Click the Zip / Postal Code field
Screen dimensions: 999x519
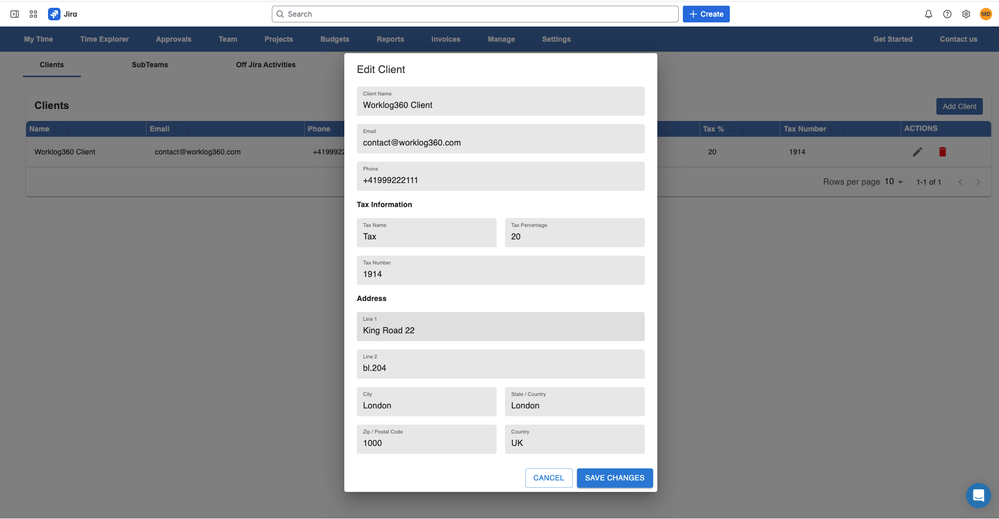pyautogui.click(x=426, y=439)
